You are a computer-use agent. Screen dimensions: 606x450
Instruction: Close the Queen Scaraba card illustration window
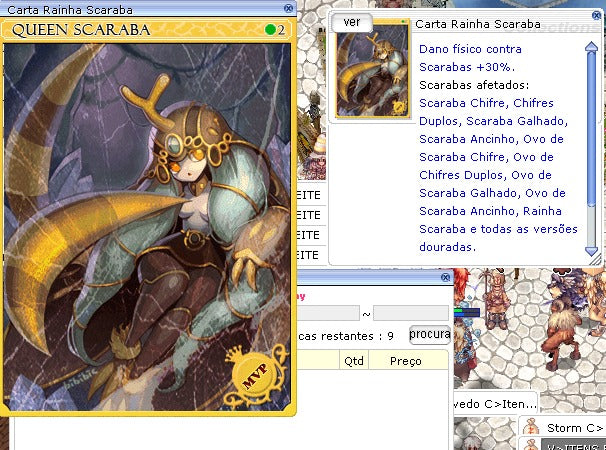coord(288,8)
